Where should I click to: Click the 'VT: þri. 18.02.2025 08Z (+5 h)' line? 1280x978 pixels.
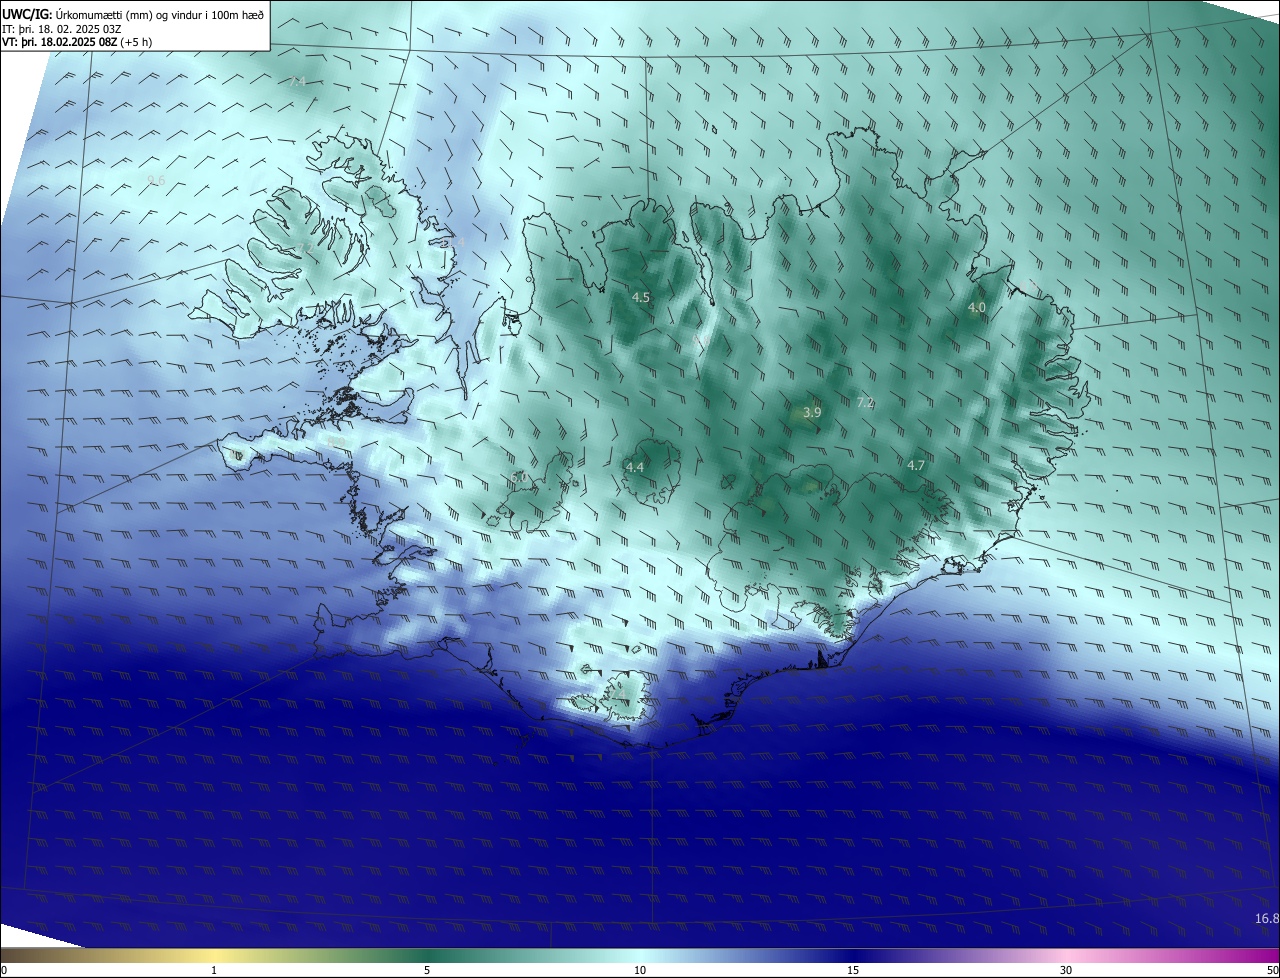point(77,42)
